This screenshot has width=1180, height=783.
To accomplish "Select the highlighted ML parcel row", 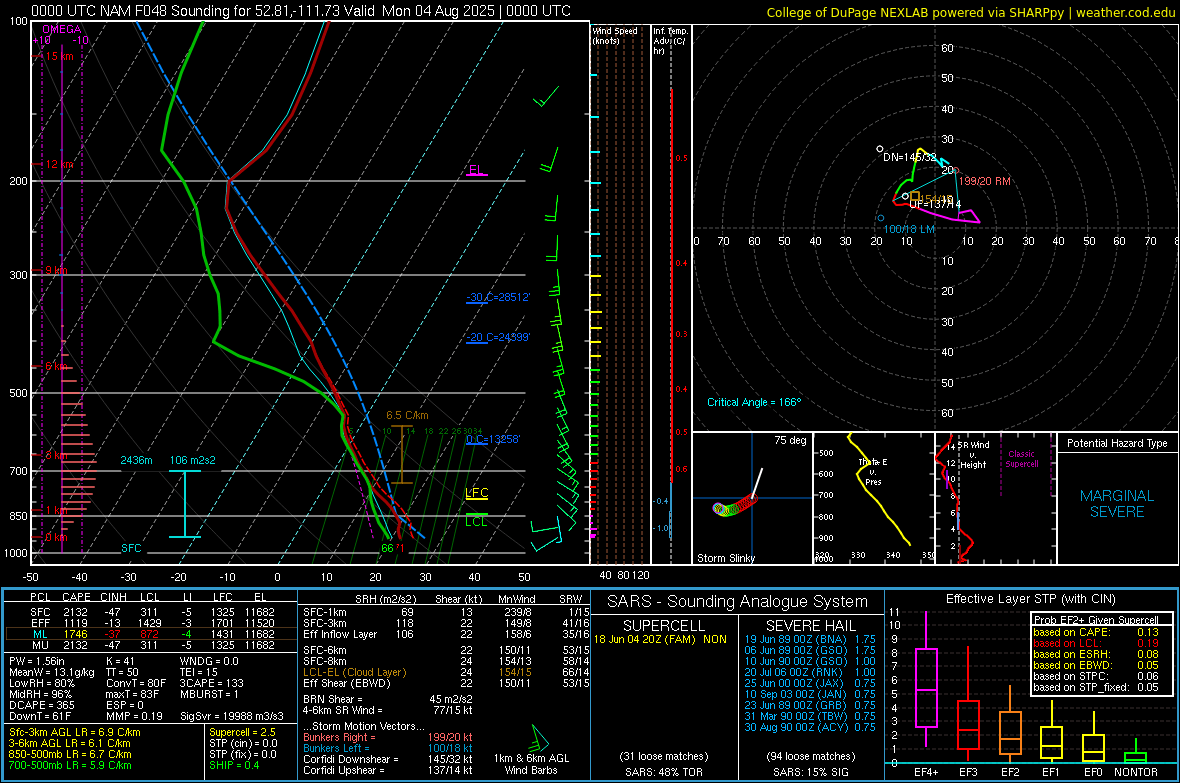I will click(151, 634).
